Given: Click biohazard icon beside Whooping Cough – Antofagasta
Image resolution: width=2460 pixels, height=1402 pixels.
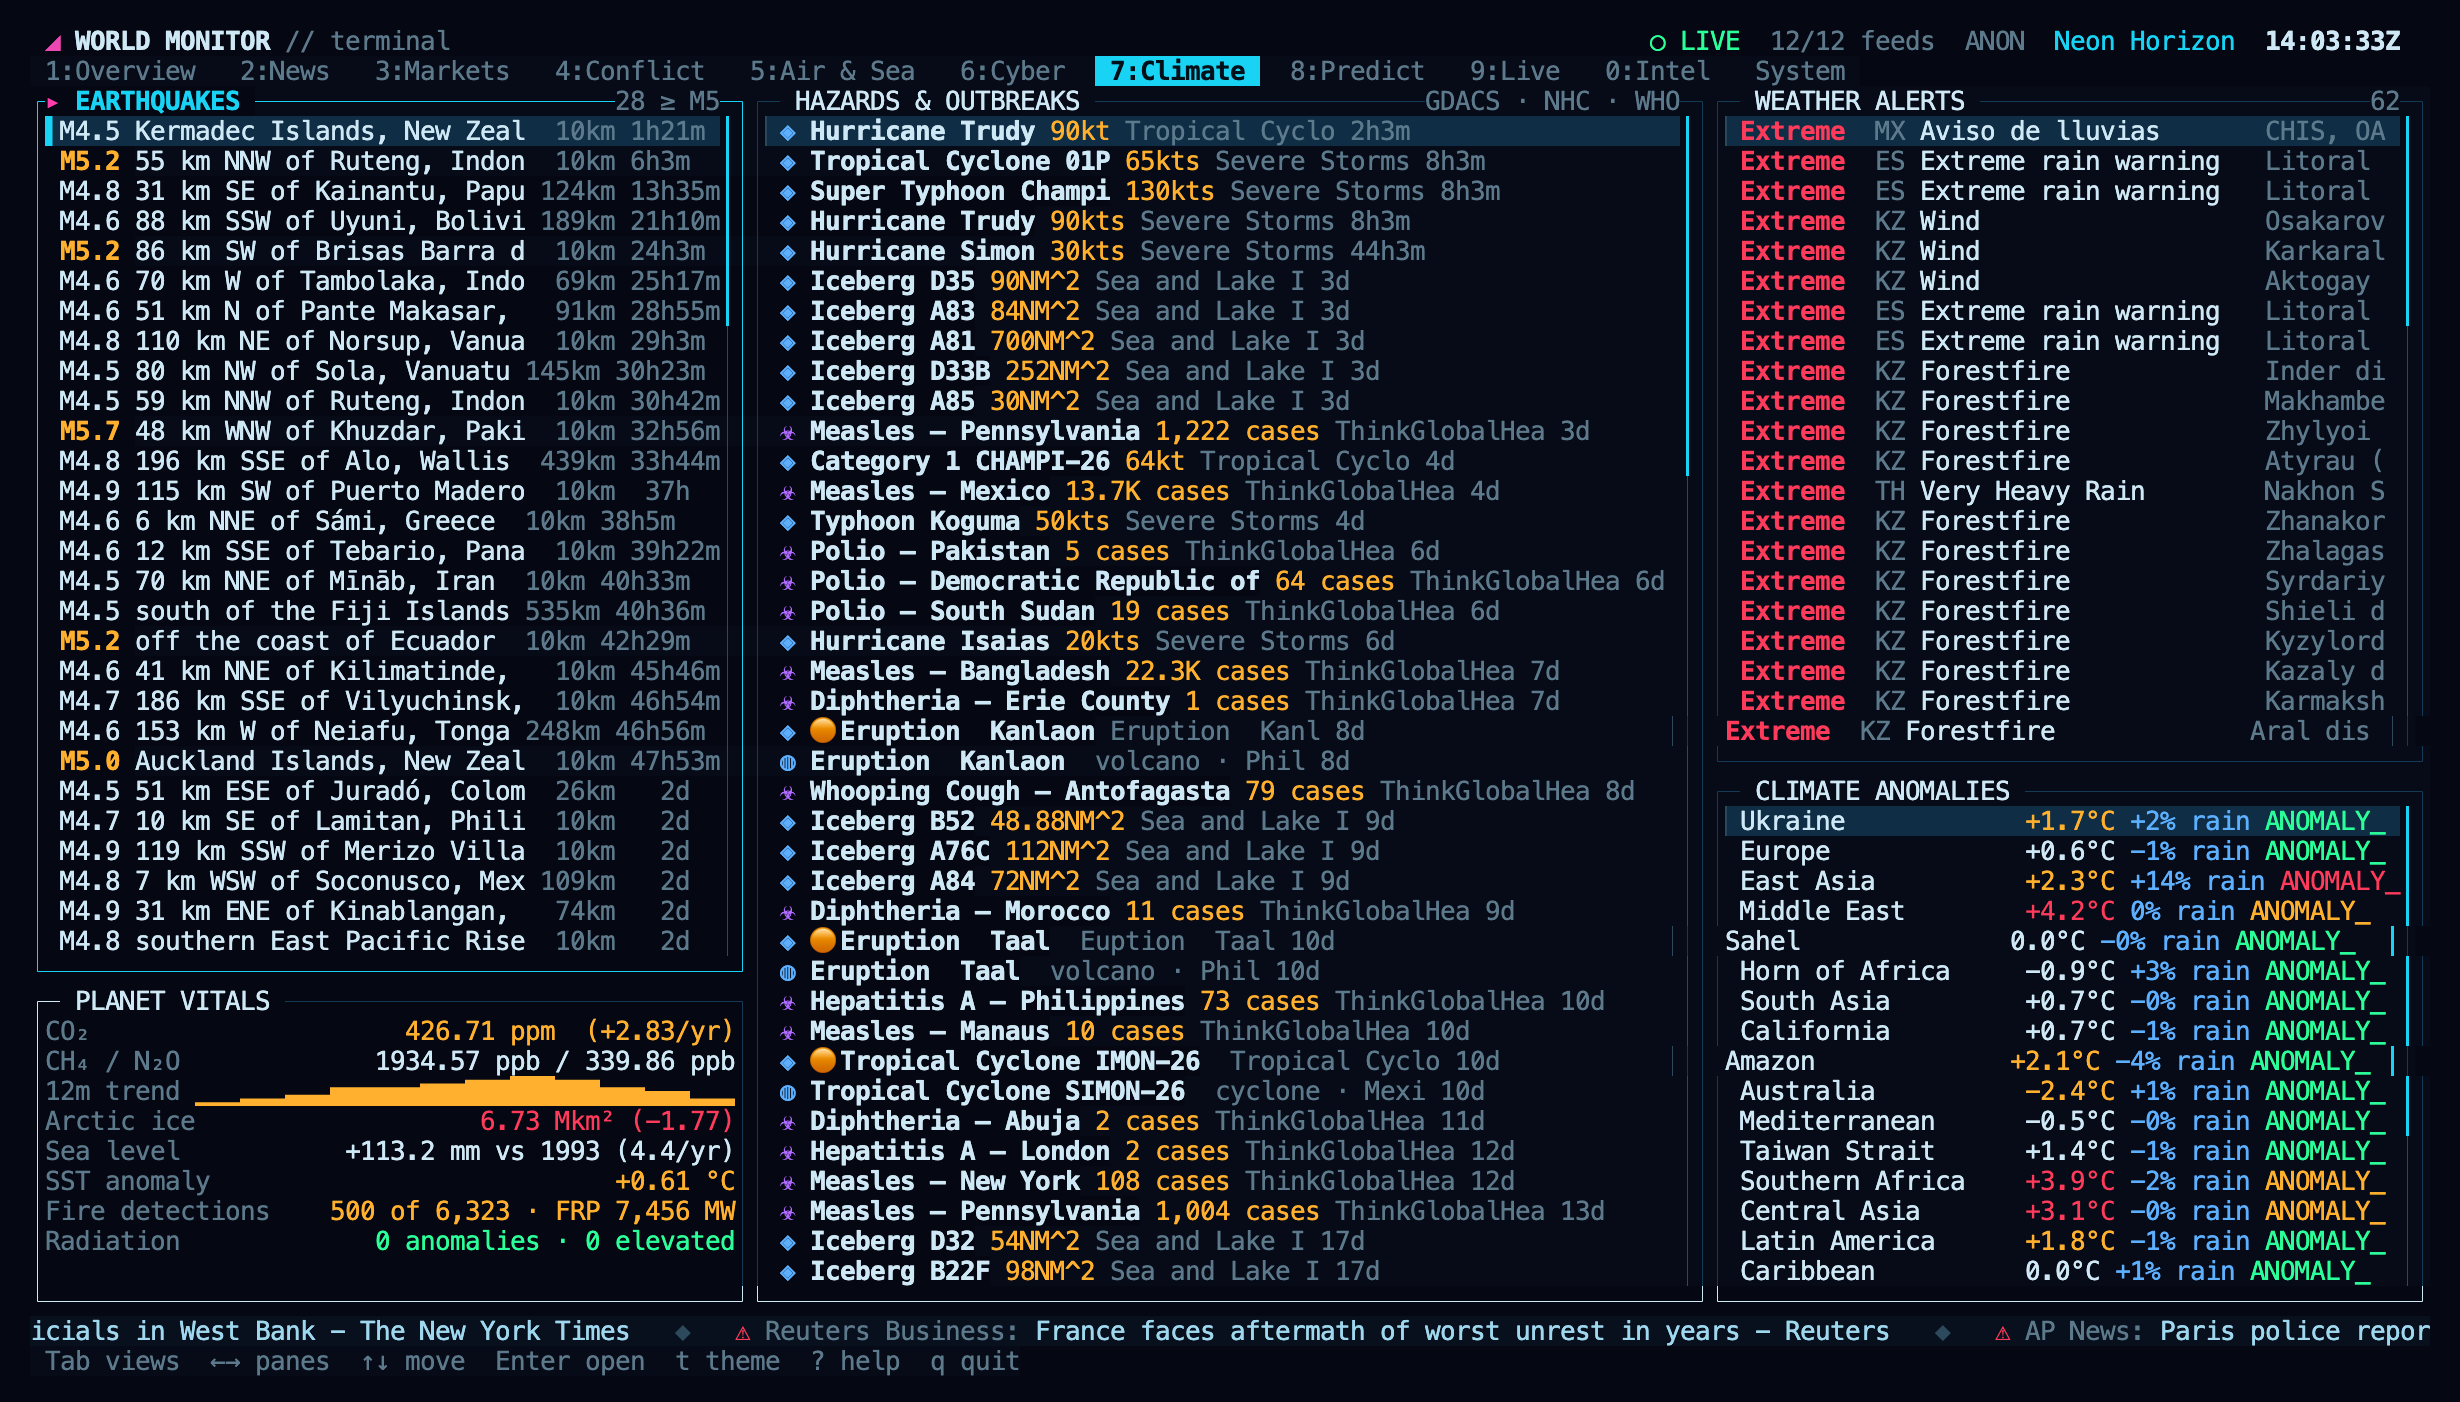Looking at the screenshot, I should tap(788, 792).
